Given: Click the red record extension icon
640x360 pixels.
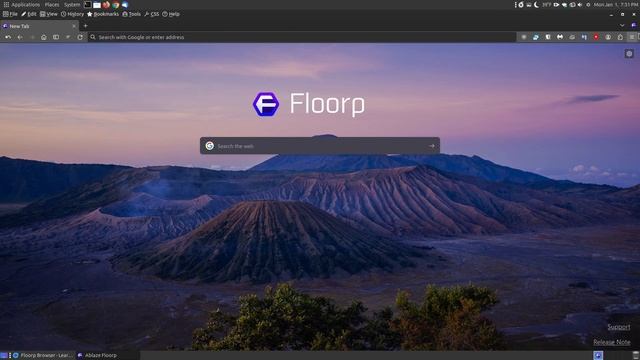Looking at the screenshot, I should [596, 37].
